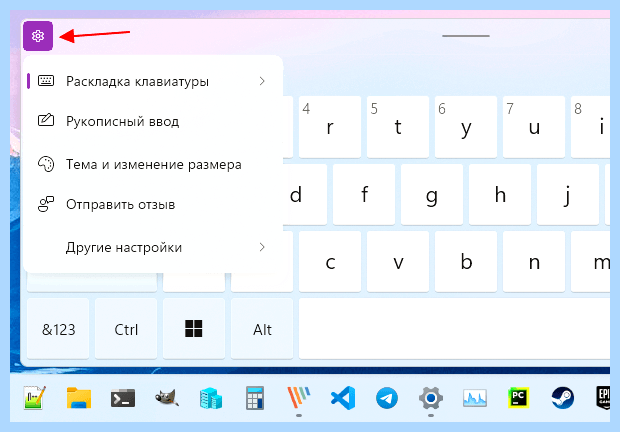
Task: Tap the c key on touch keyboard
Action: (x=330, y=262)
